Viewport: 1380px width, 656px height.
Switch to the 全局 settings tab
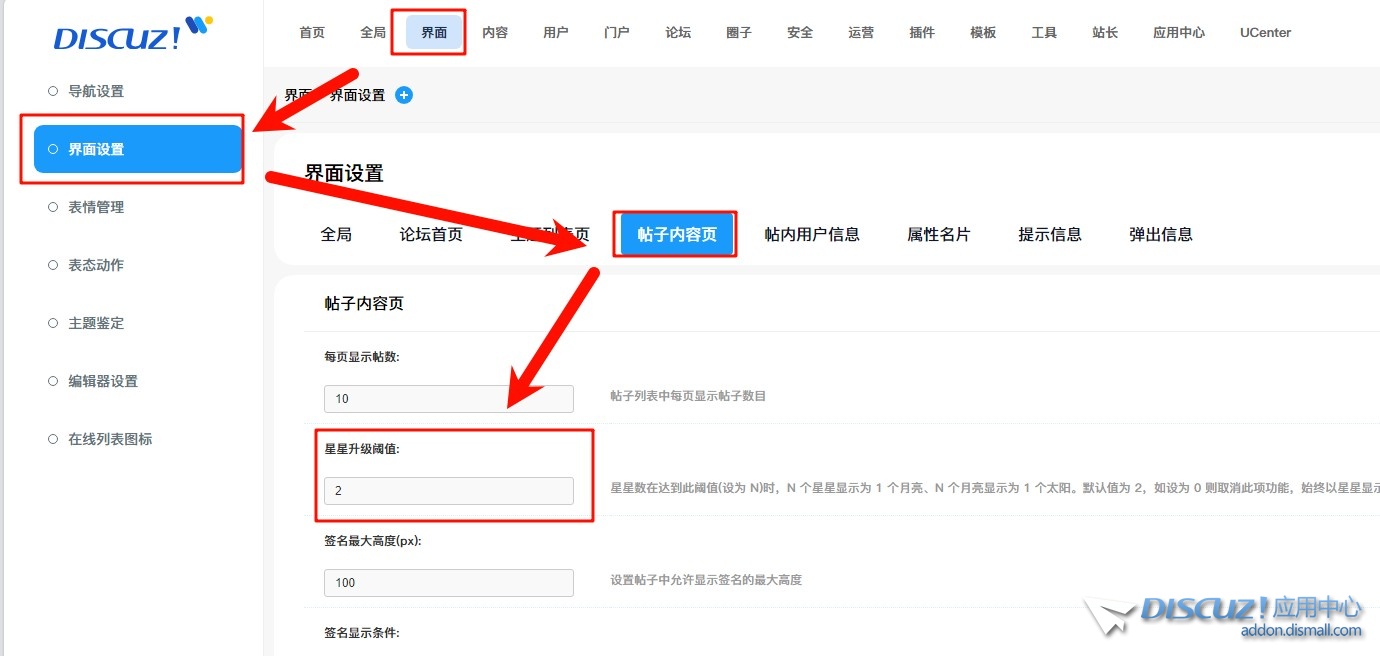(x=336, y=234)
